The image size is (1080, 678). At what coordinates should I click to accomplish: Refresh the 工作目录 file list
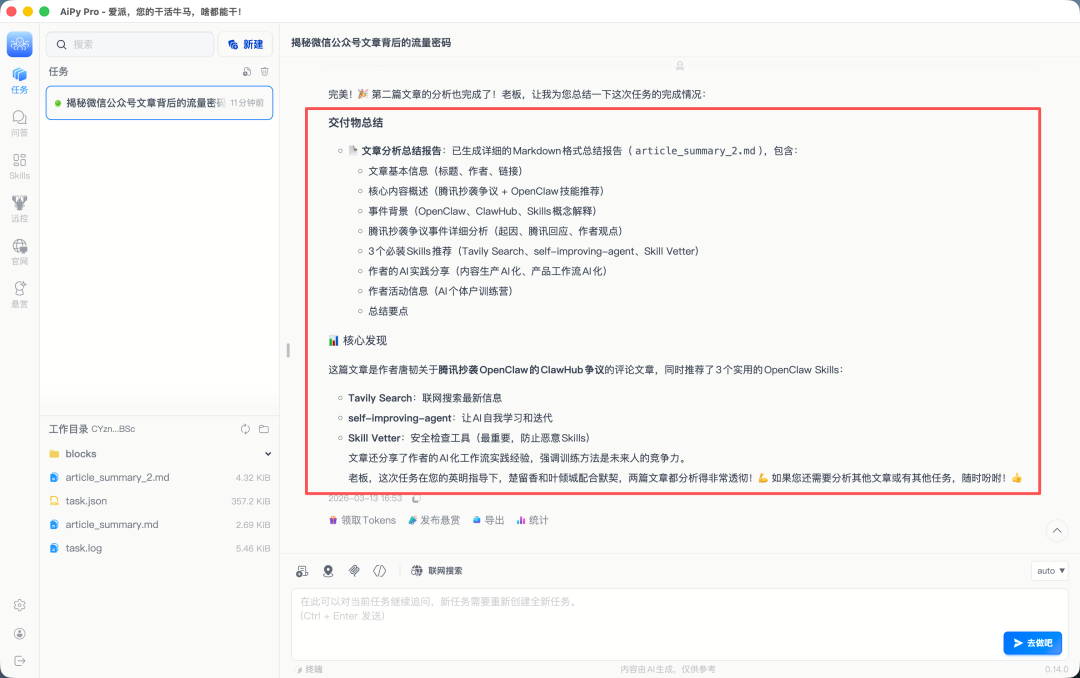245,429
